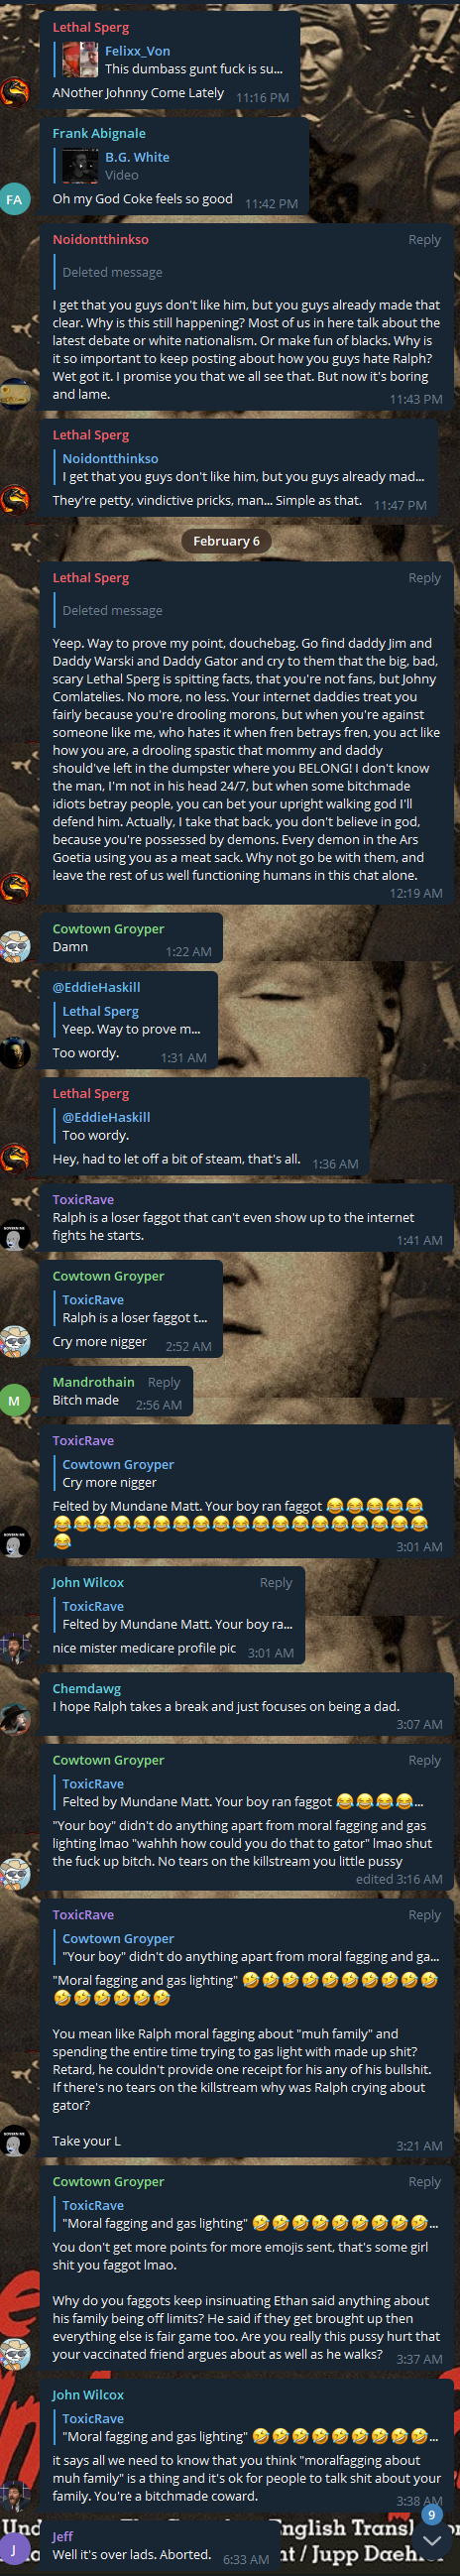Open Mandrothain's green M avatar
The height and width of the screenshot is (2576, 460).
pos(14,1401)
